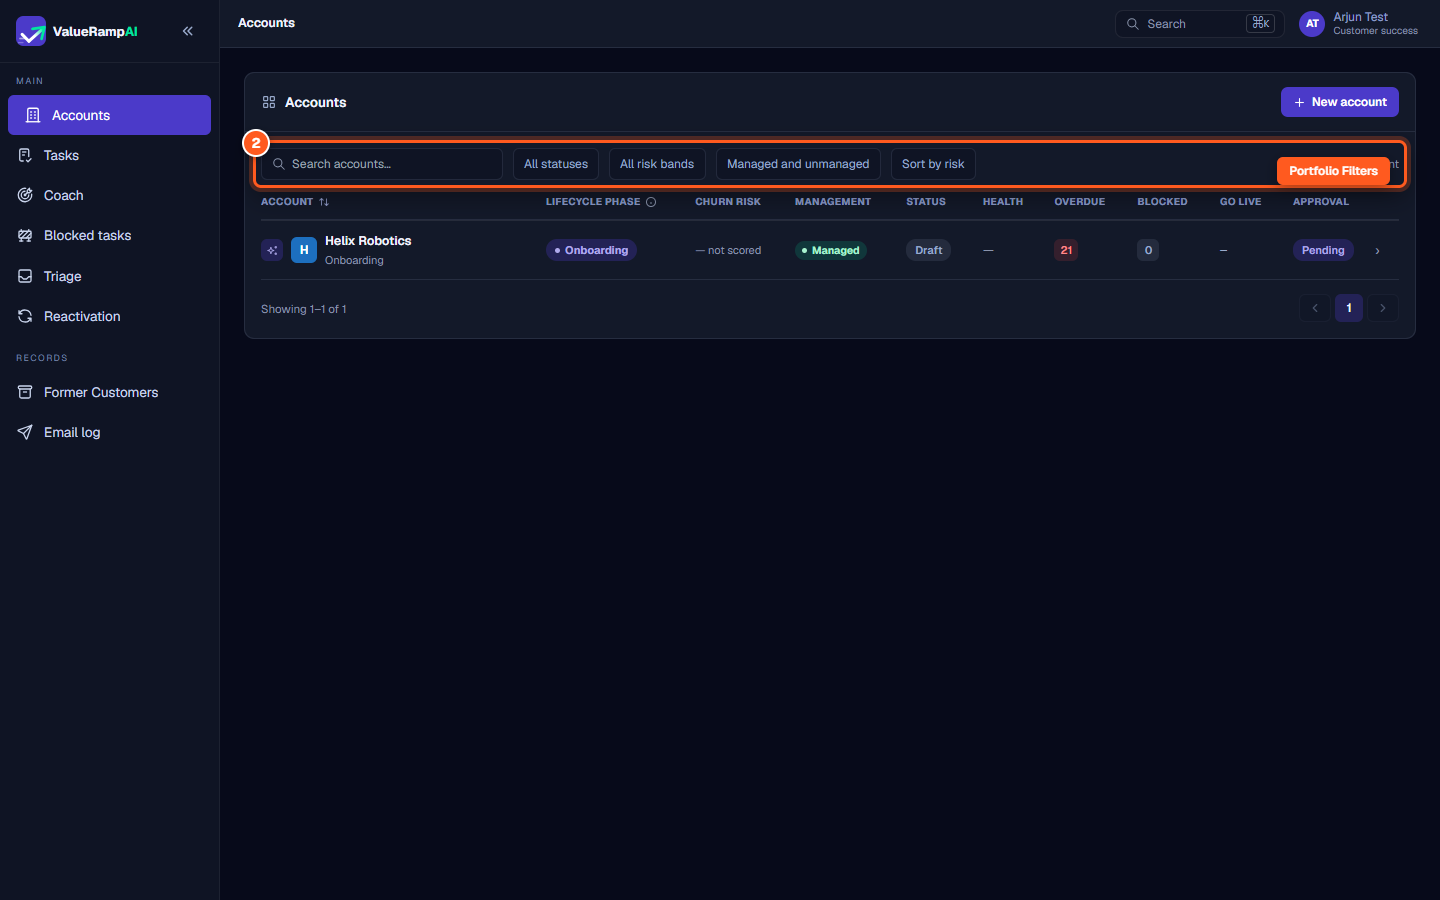The image size is (1440, 900).
Task: Open Accounts in the sidebar
Action: (x=109, y=115)
